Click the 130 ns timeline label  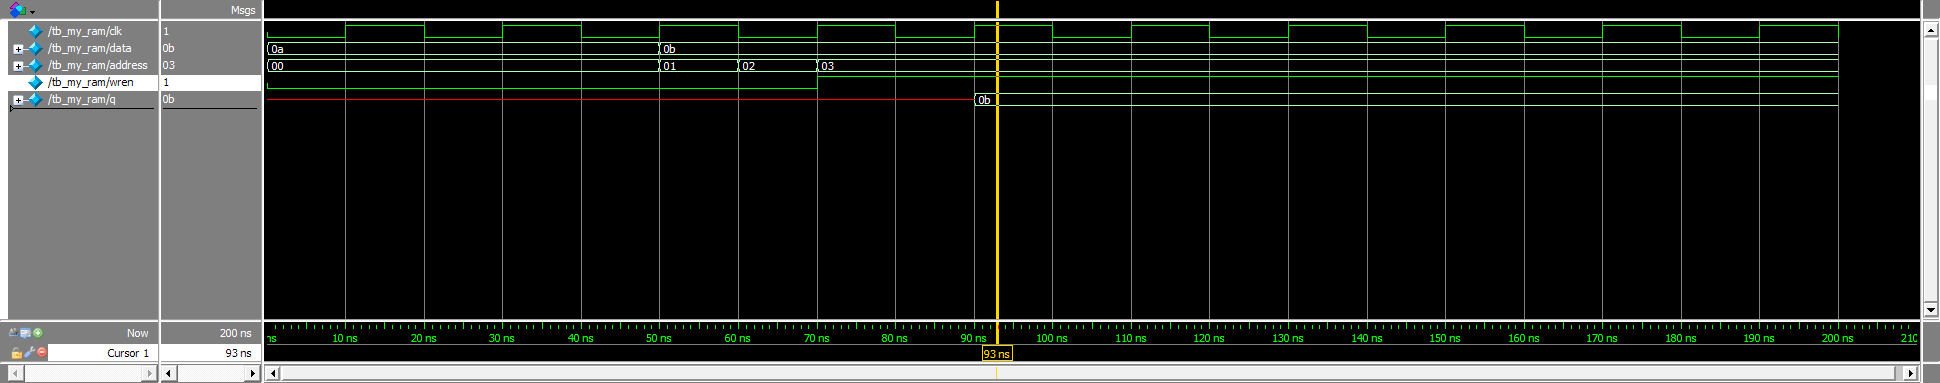pyautogui.click(x=1287, y=338)
